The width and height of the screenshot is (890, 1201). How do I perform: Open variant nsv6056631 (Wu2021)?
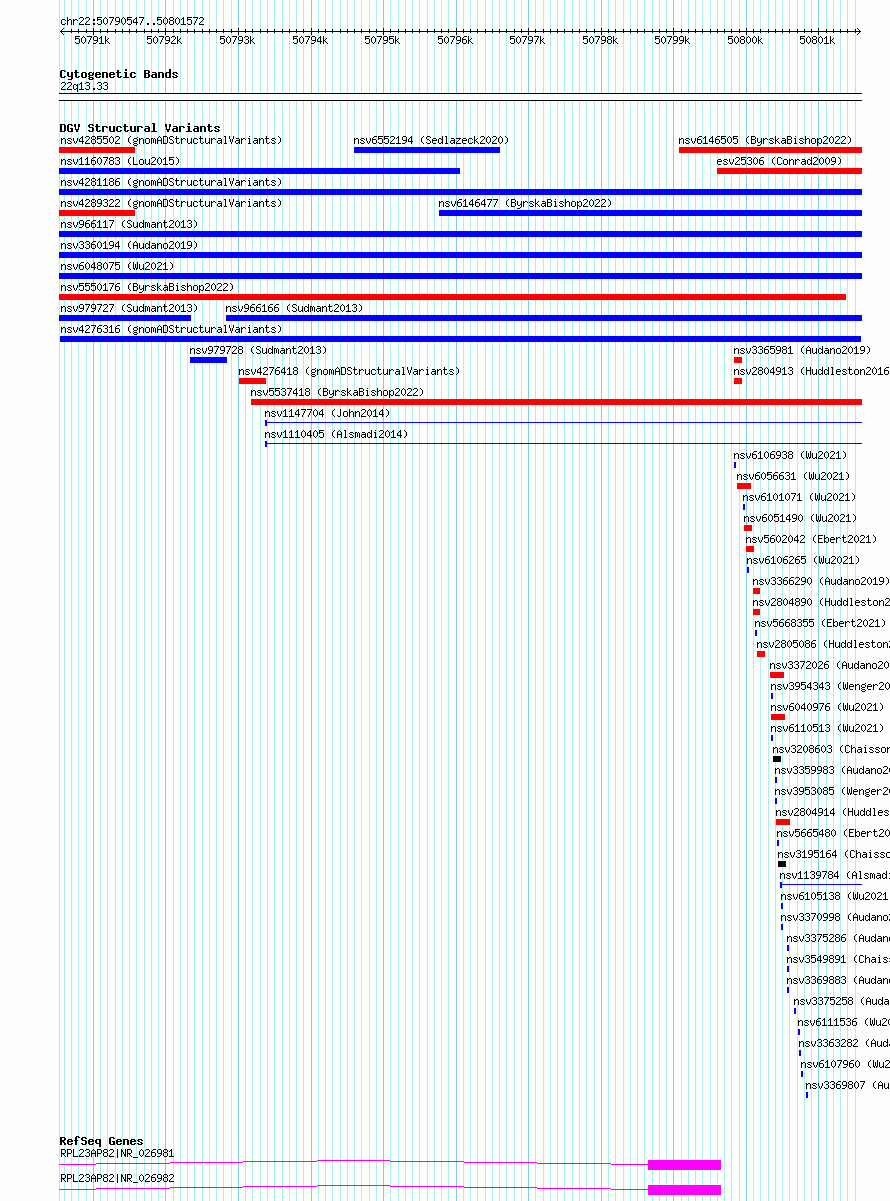tap(794, 476)
